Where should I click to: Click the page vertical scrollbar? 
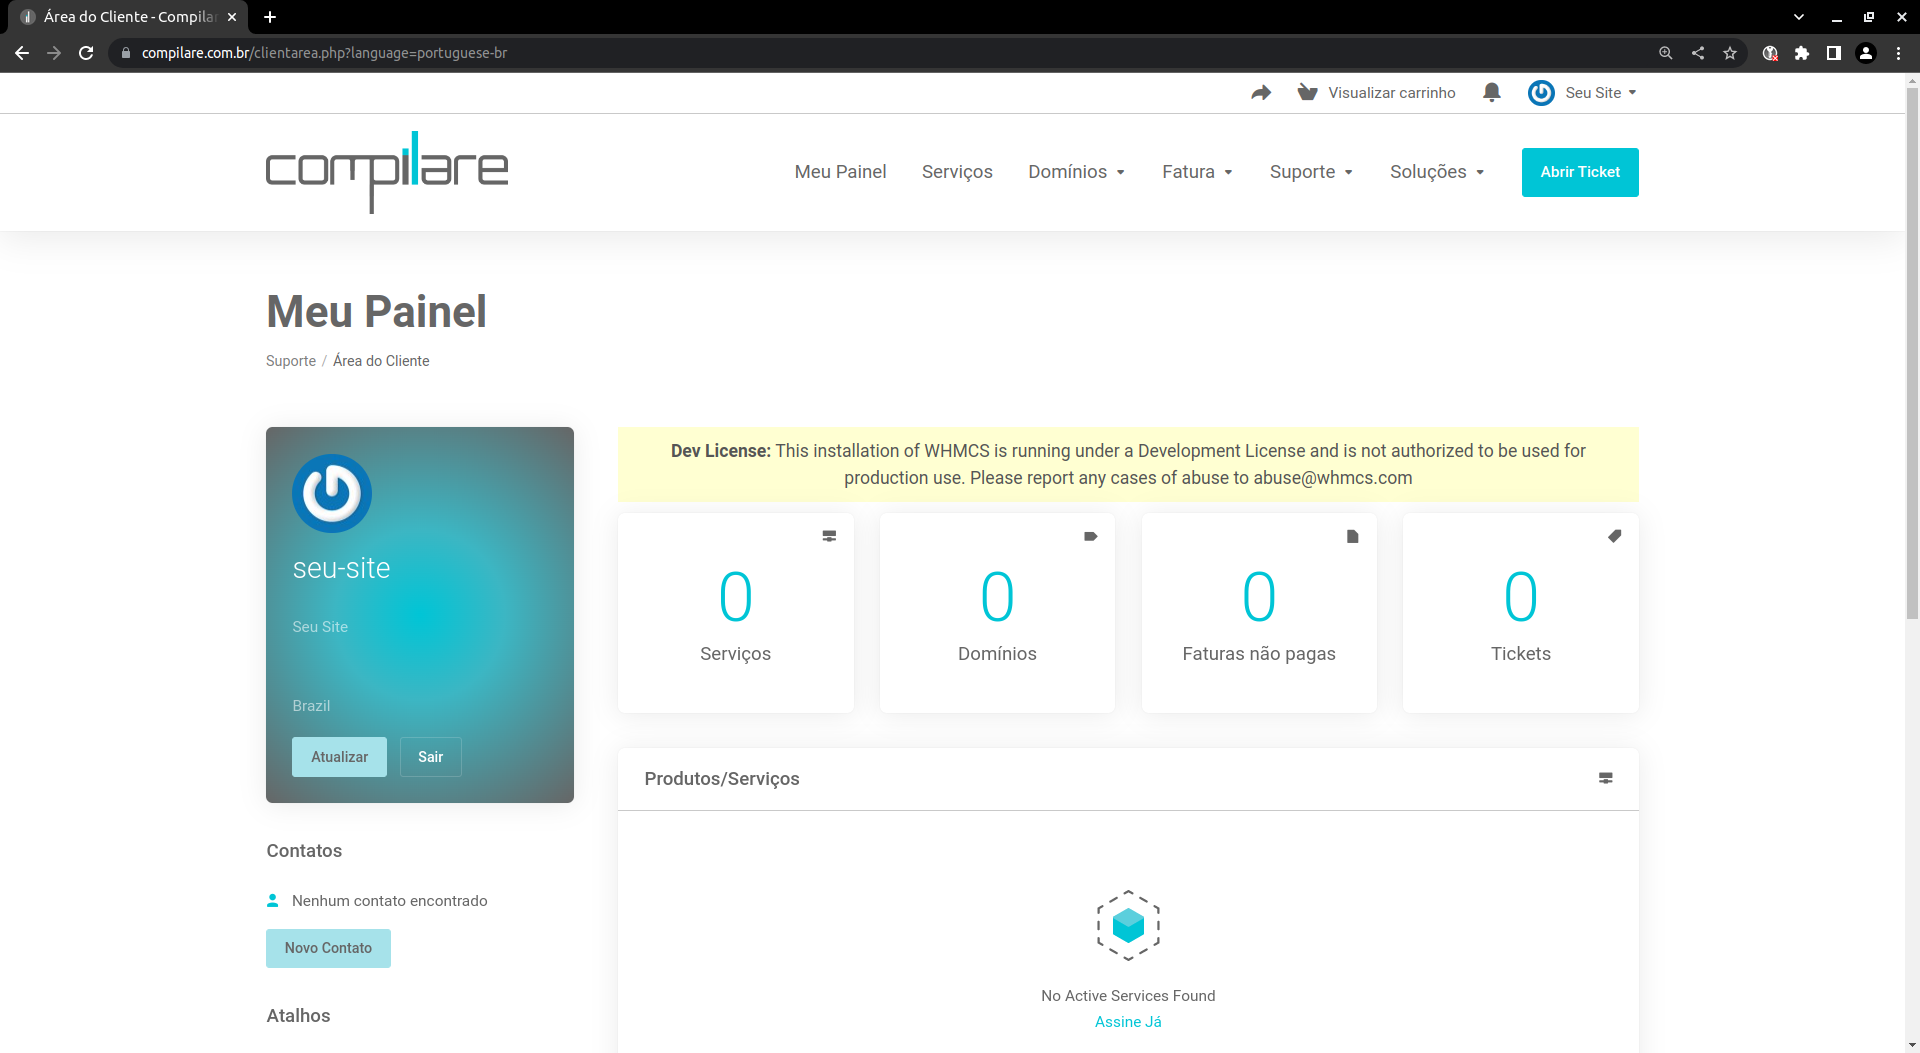coord(1912,354)
